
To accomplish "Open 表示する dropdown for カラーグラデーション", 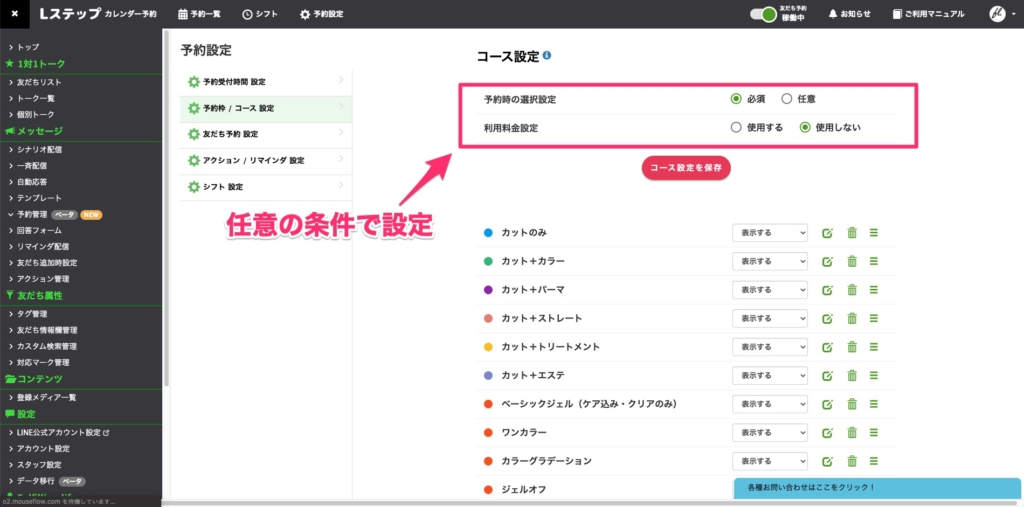I will (x=769, y=461).
